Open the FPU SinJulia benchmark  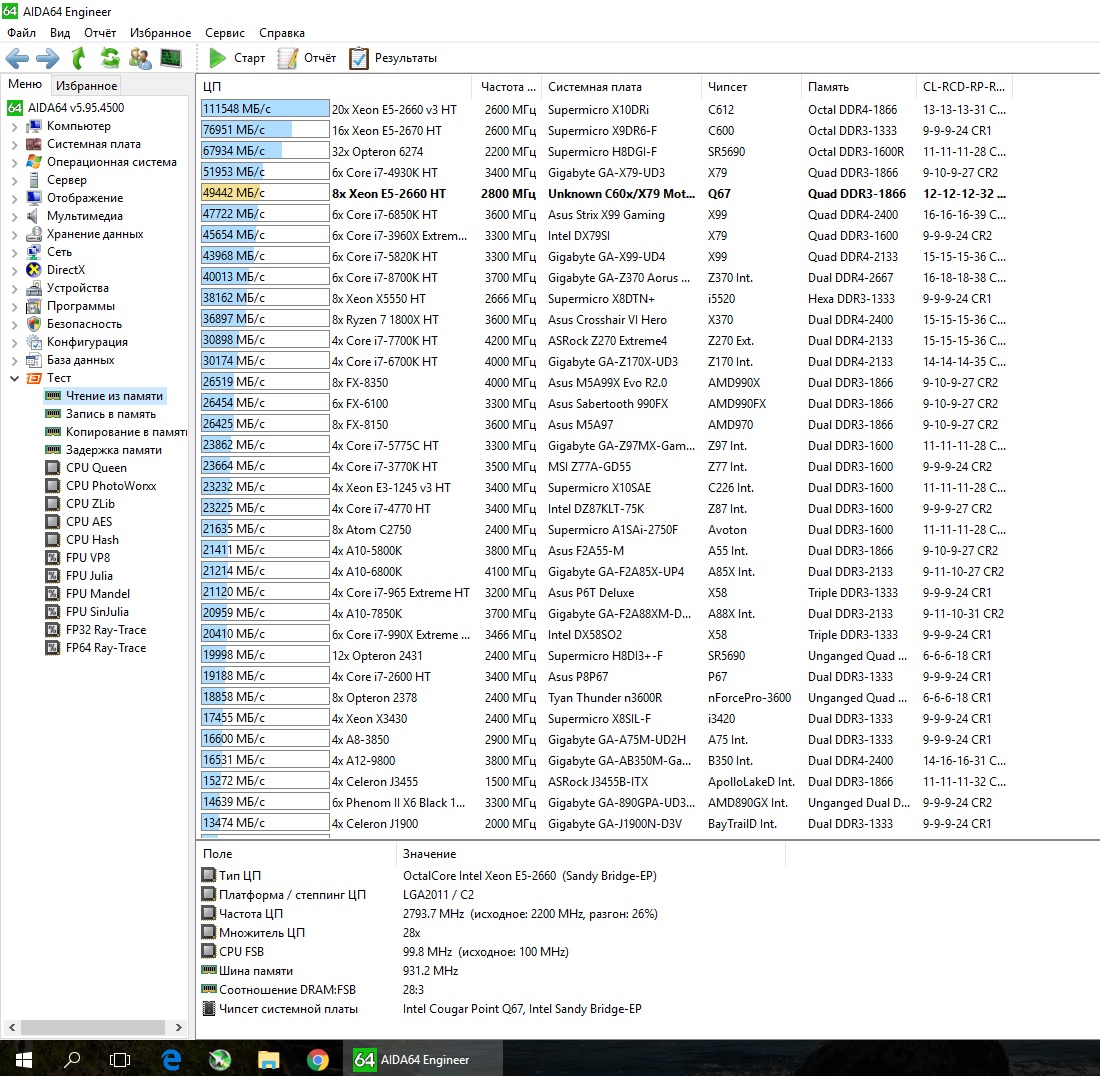(x=97, y=612)
